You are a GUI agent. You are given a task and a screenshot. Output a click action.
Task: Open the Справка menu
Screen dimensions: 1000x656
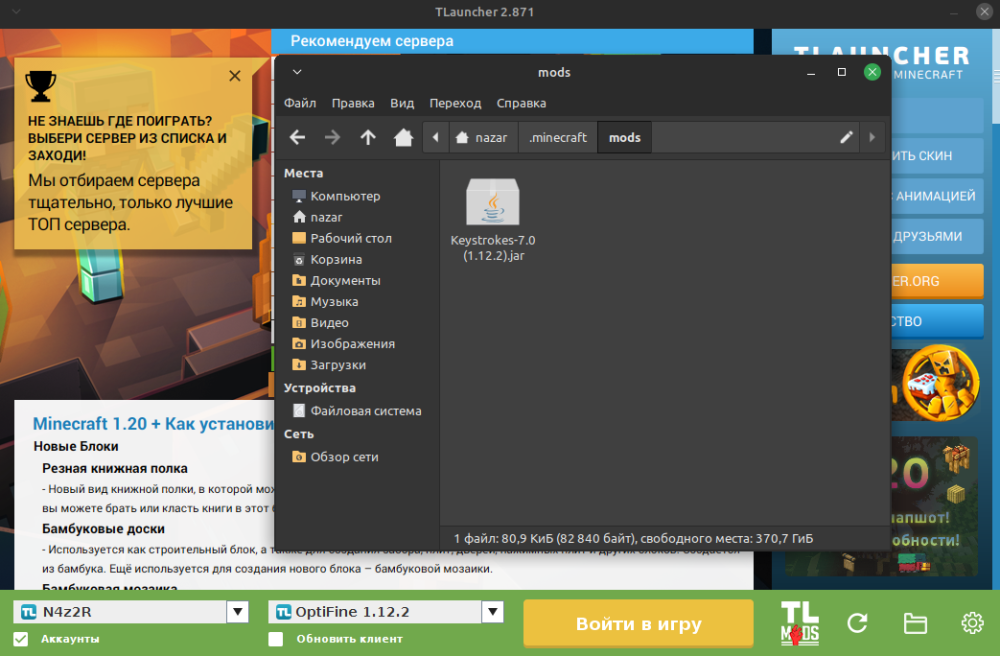click(x=521, y=103)
